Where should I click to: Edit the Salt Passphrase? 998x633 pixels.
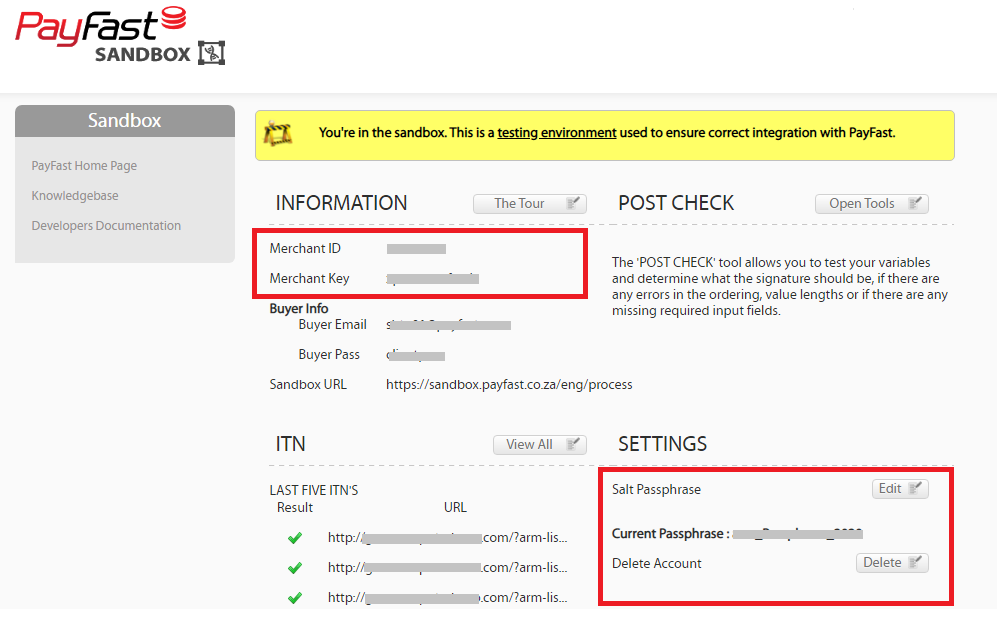pos(900,489)
